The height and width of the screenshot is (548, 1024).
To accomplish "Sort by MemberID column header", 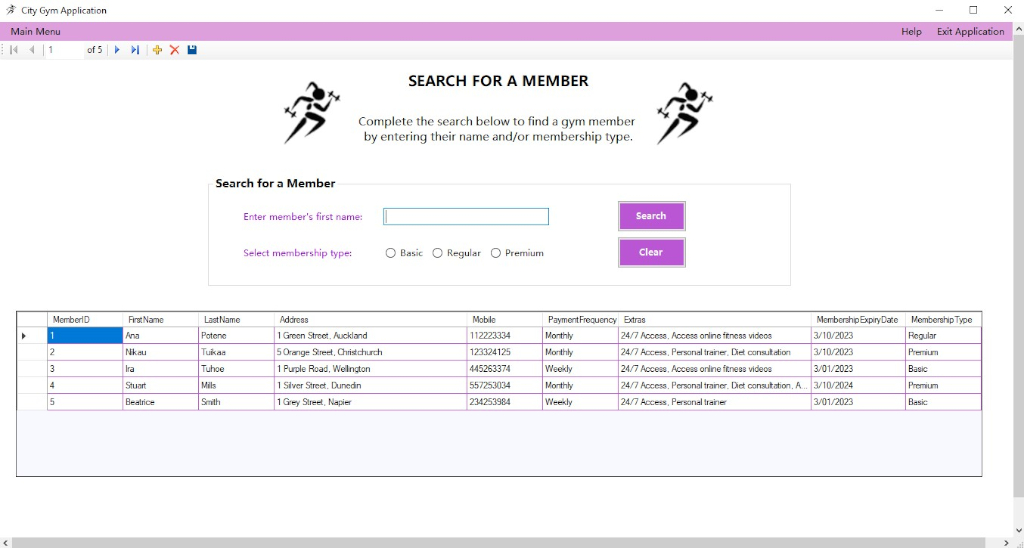I will point(85,320).
